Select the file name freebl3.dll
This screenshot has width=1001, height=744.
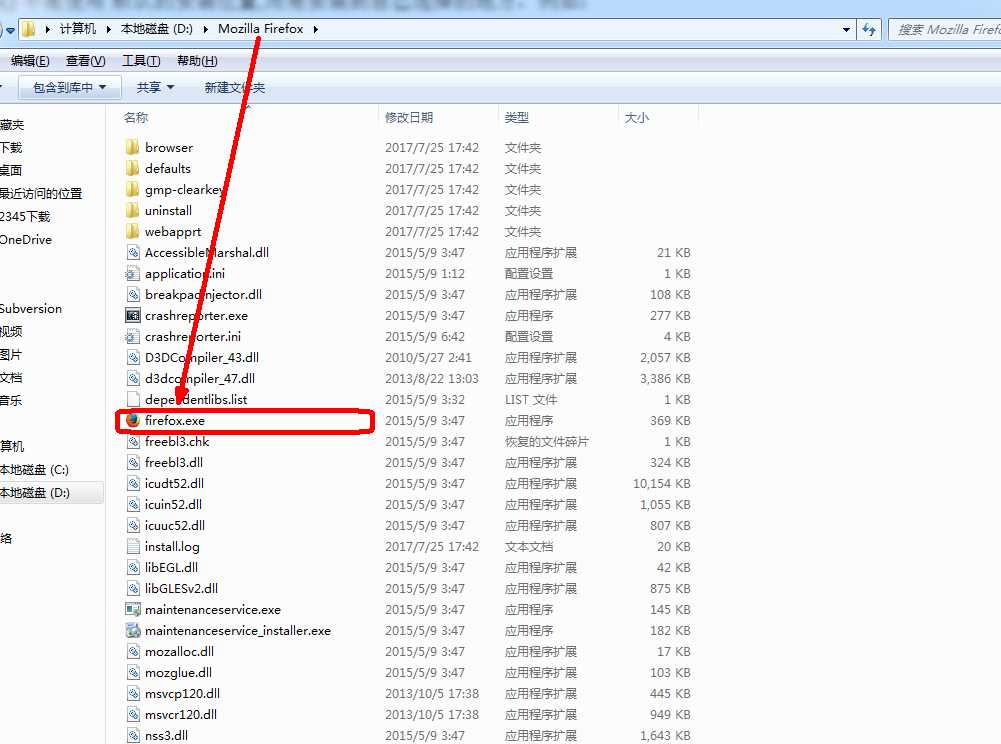pos(174,462)
